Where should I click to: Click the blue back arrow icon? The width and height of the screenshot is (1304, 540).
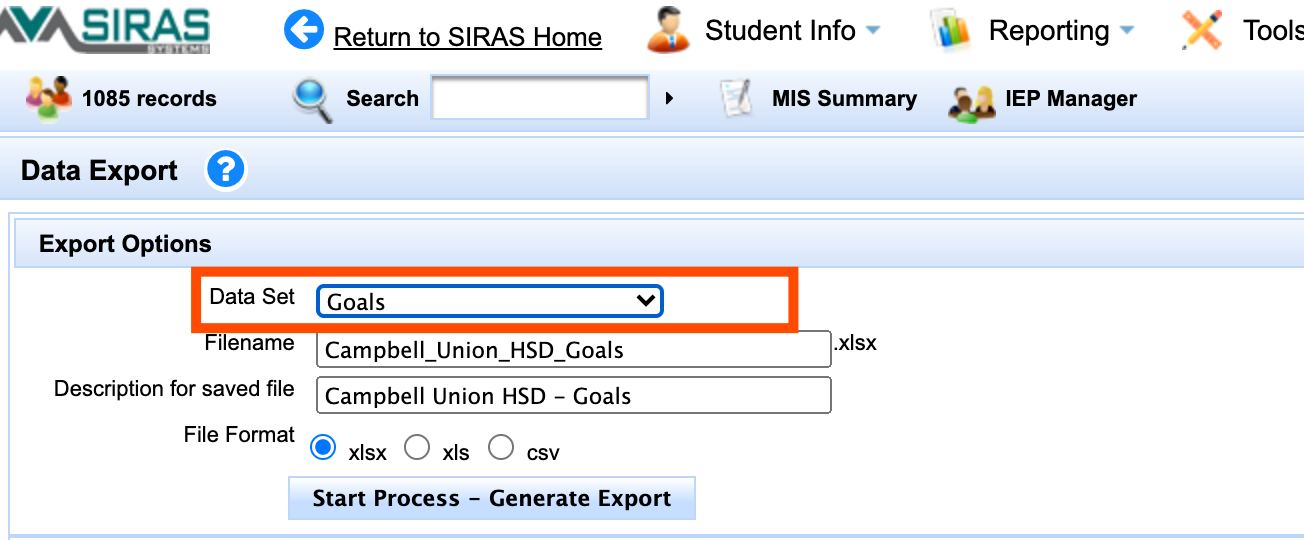coord(304,30)
